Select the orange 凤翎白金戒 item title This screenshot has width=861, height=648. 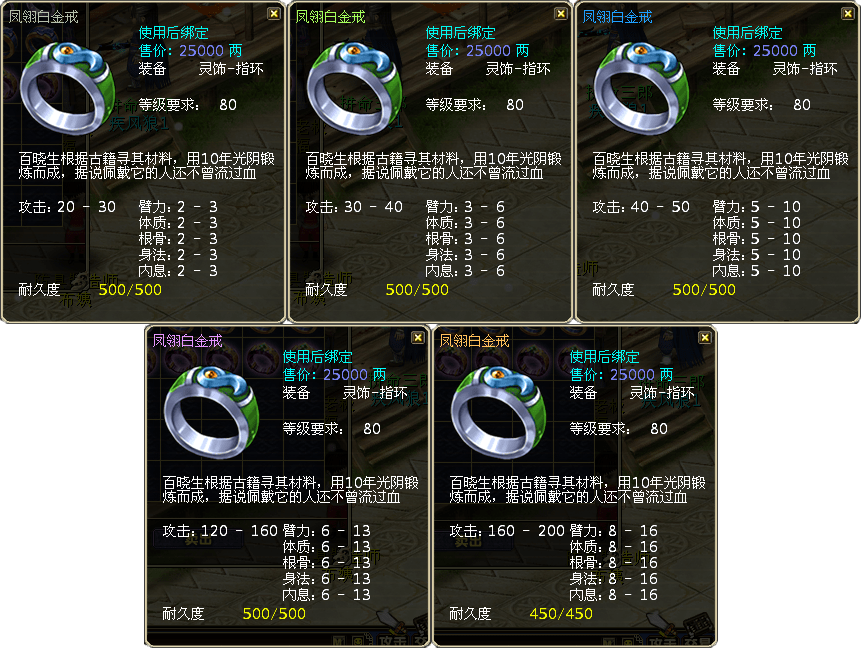(474, 341)
